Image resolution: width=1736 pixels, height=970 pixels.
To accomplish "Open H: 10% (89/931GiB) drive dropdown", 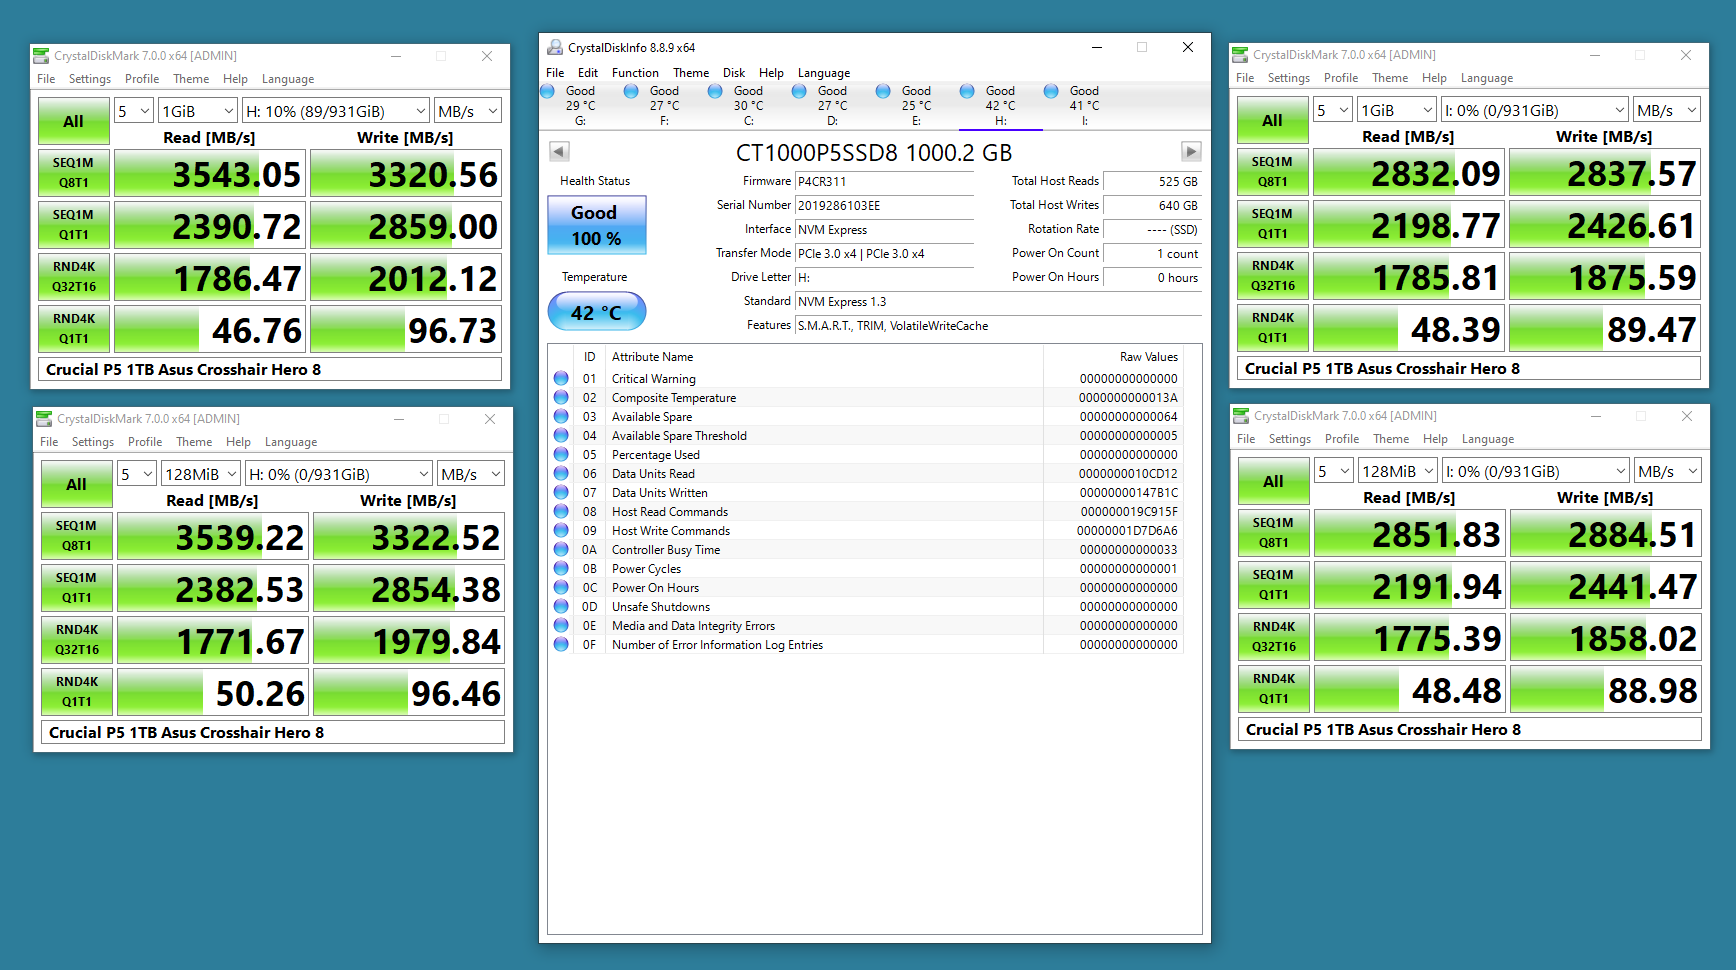I will pyautogui.click(x=336, y=111).
